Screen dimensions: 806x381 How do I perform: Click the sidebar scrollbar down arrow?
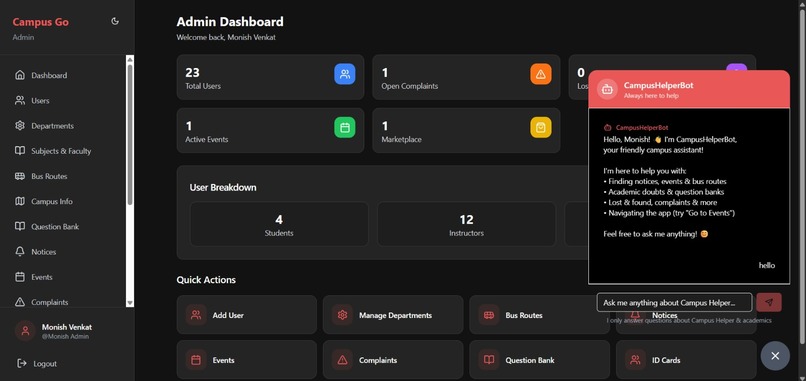(x=130, y=303)
